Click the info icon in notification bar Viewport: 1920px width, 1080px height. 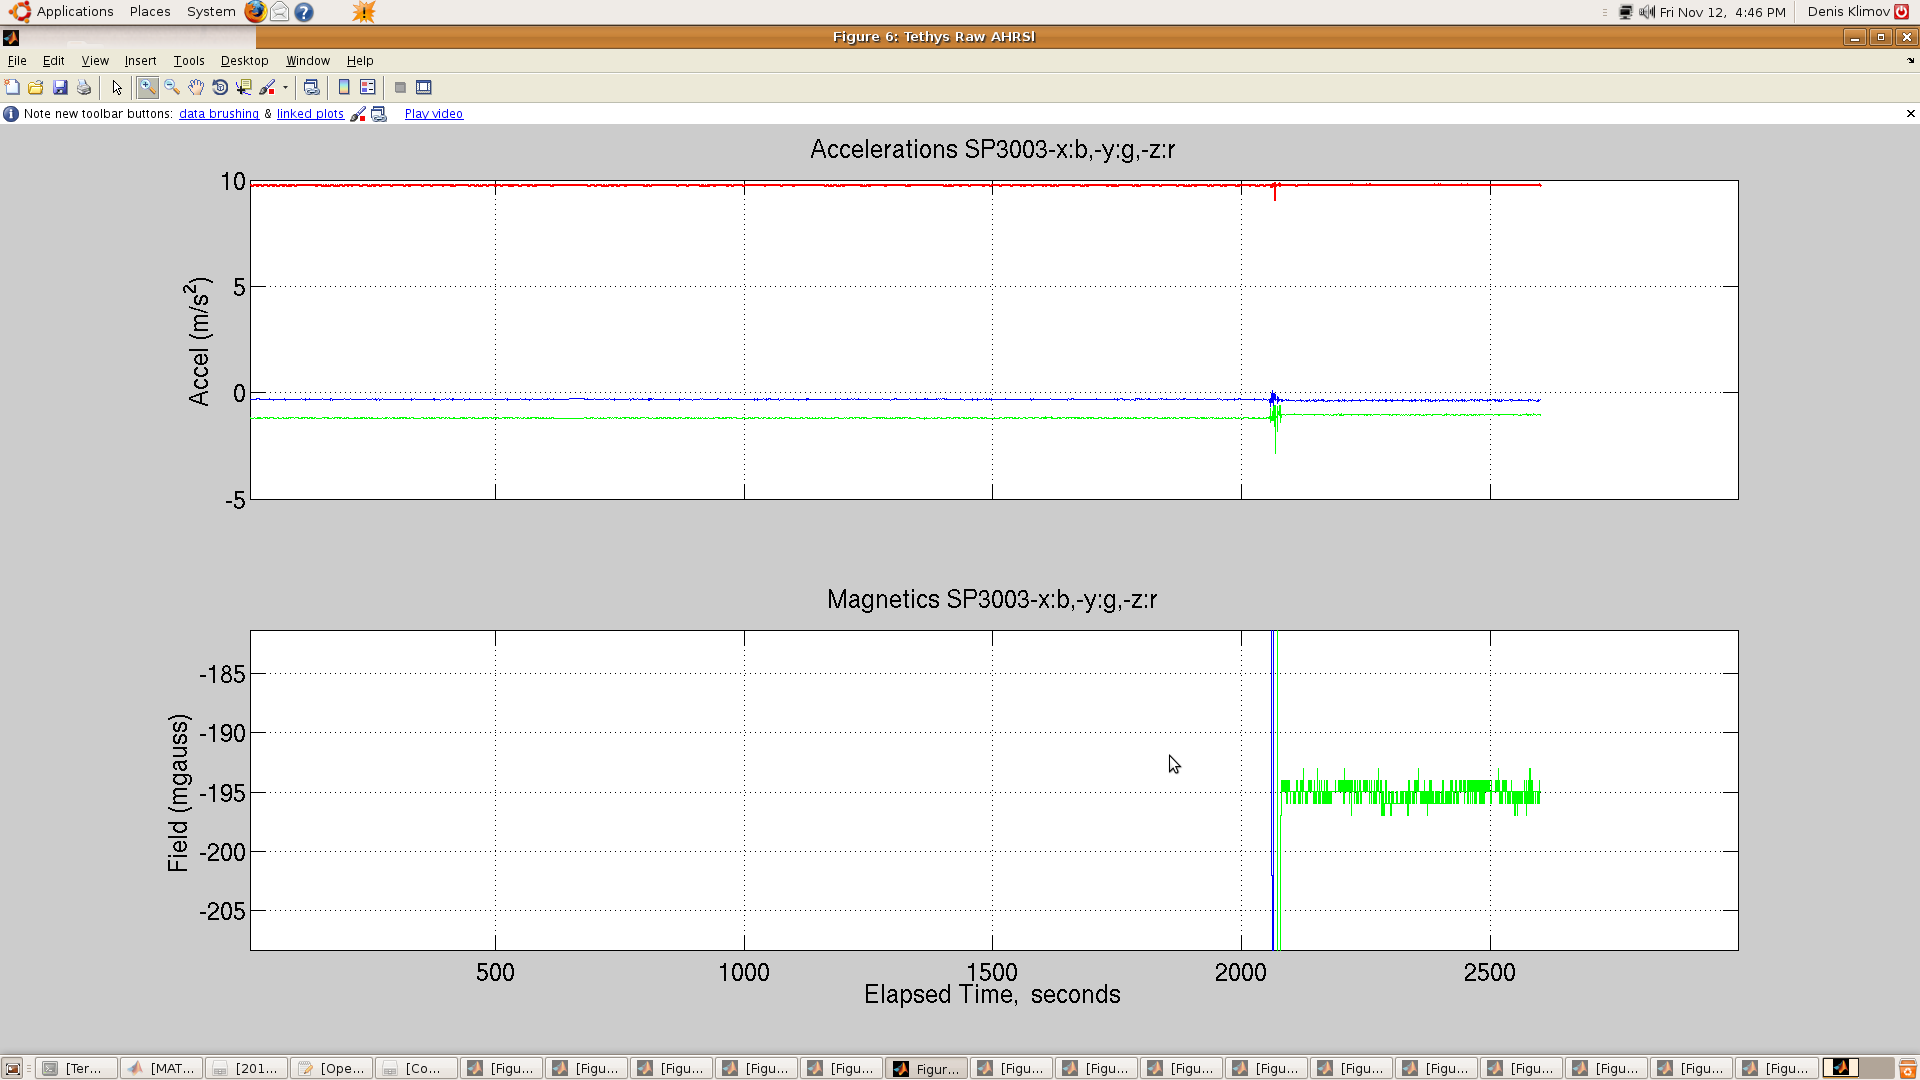point(11,114)
